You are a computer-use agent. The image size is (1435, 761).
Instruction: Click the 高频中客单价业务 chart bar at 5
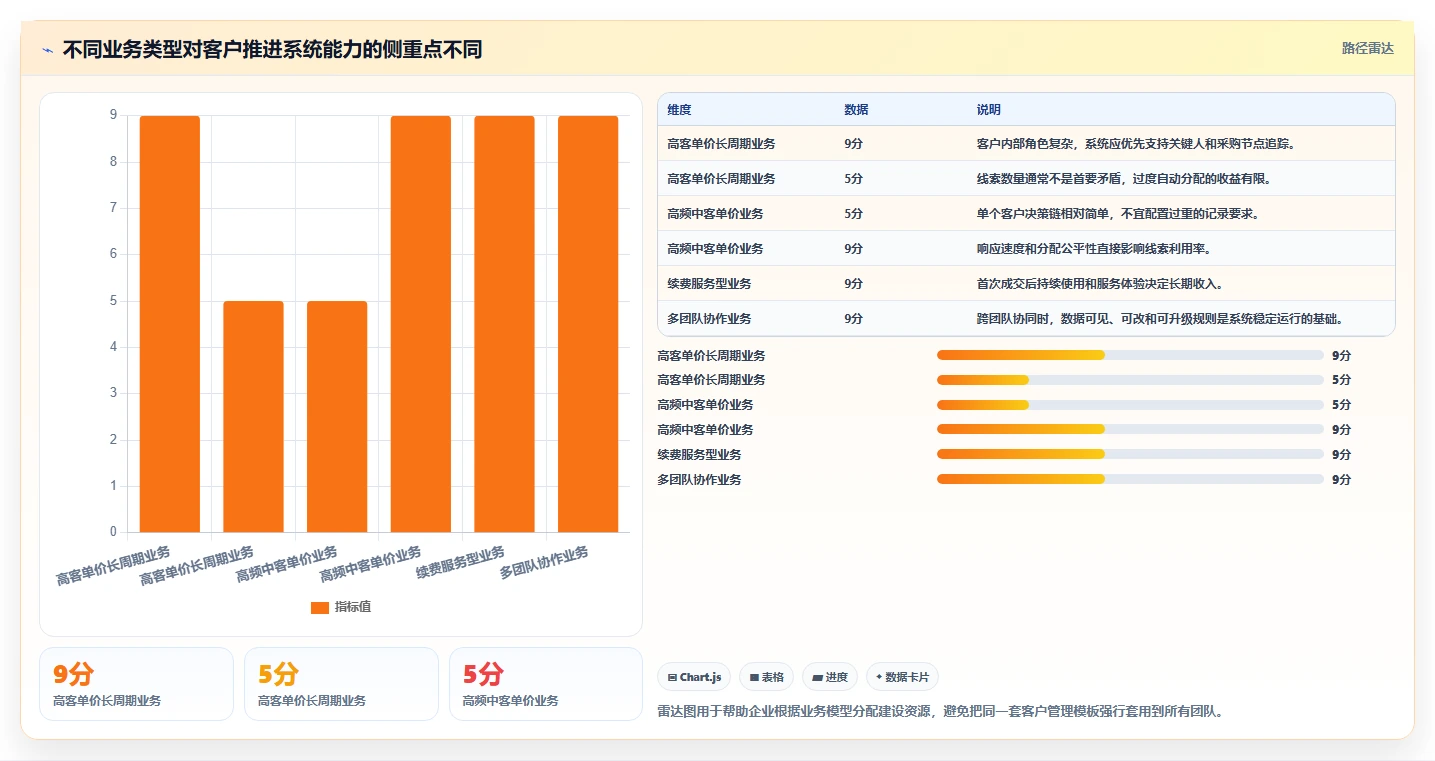(x=337, y=416)
